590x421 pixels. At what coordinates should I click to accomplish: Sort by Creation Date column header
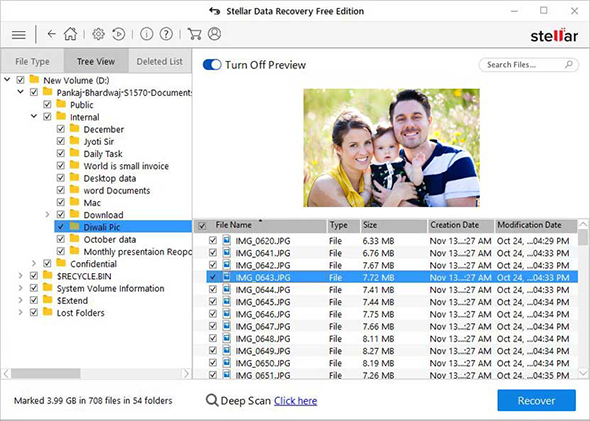pyautogui.click(x=461, y=225)
